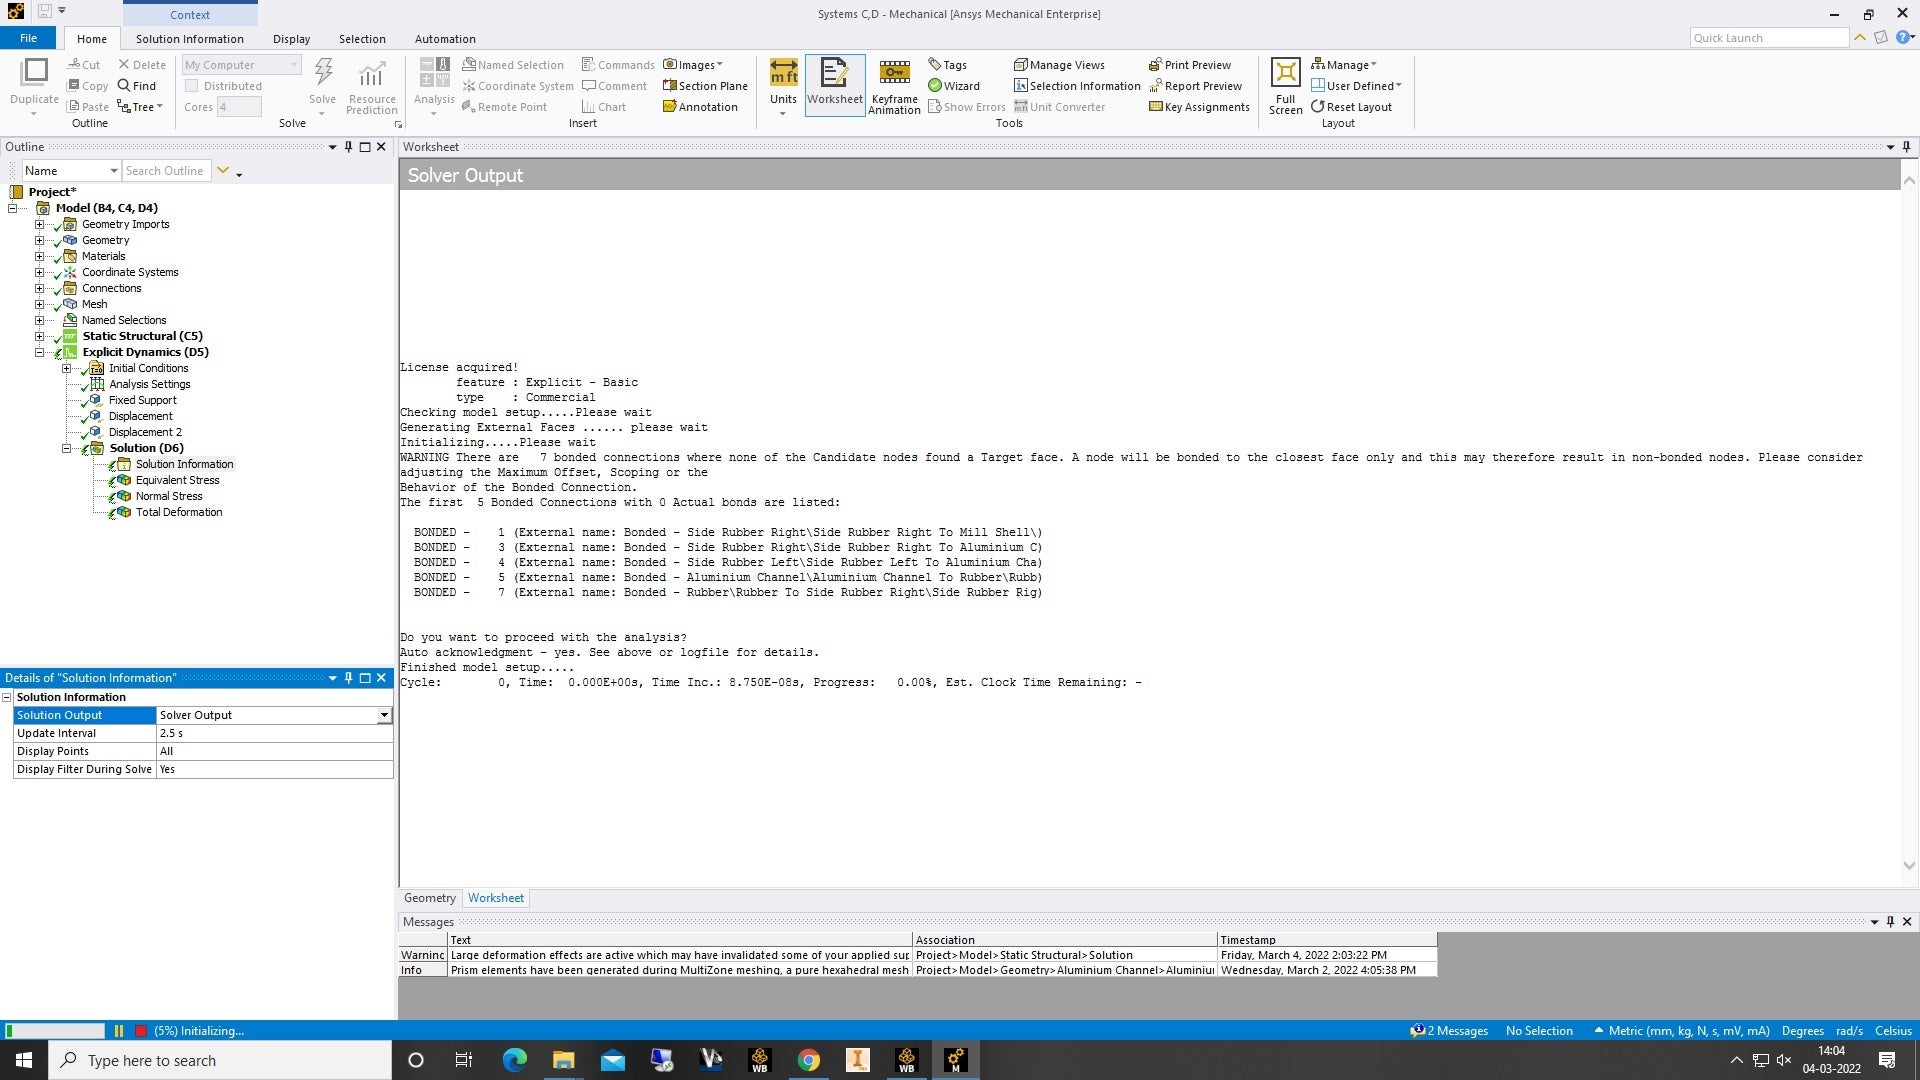Click the Search Outline field

166,171
